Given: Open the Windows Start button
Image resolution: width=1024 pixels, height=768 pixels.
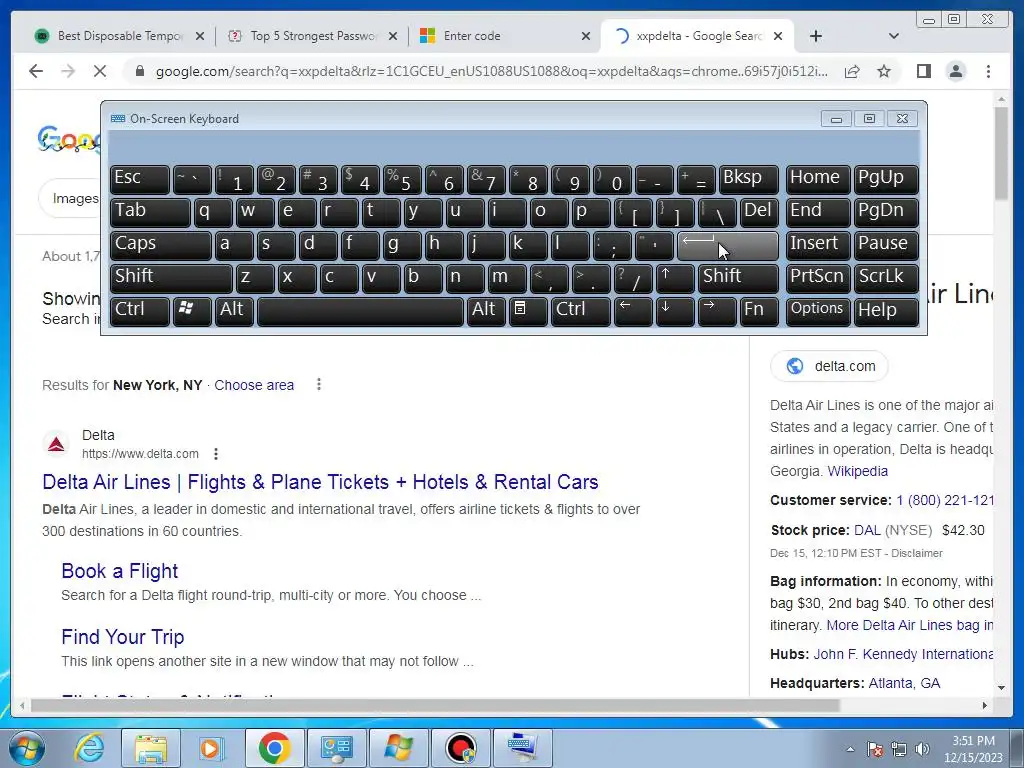Looking at the screenshot, I should pos(26,748).
